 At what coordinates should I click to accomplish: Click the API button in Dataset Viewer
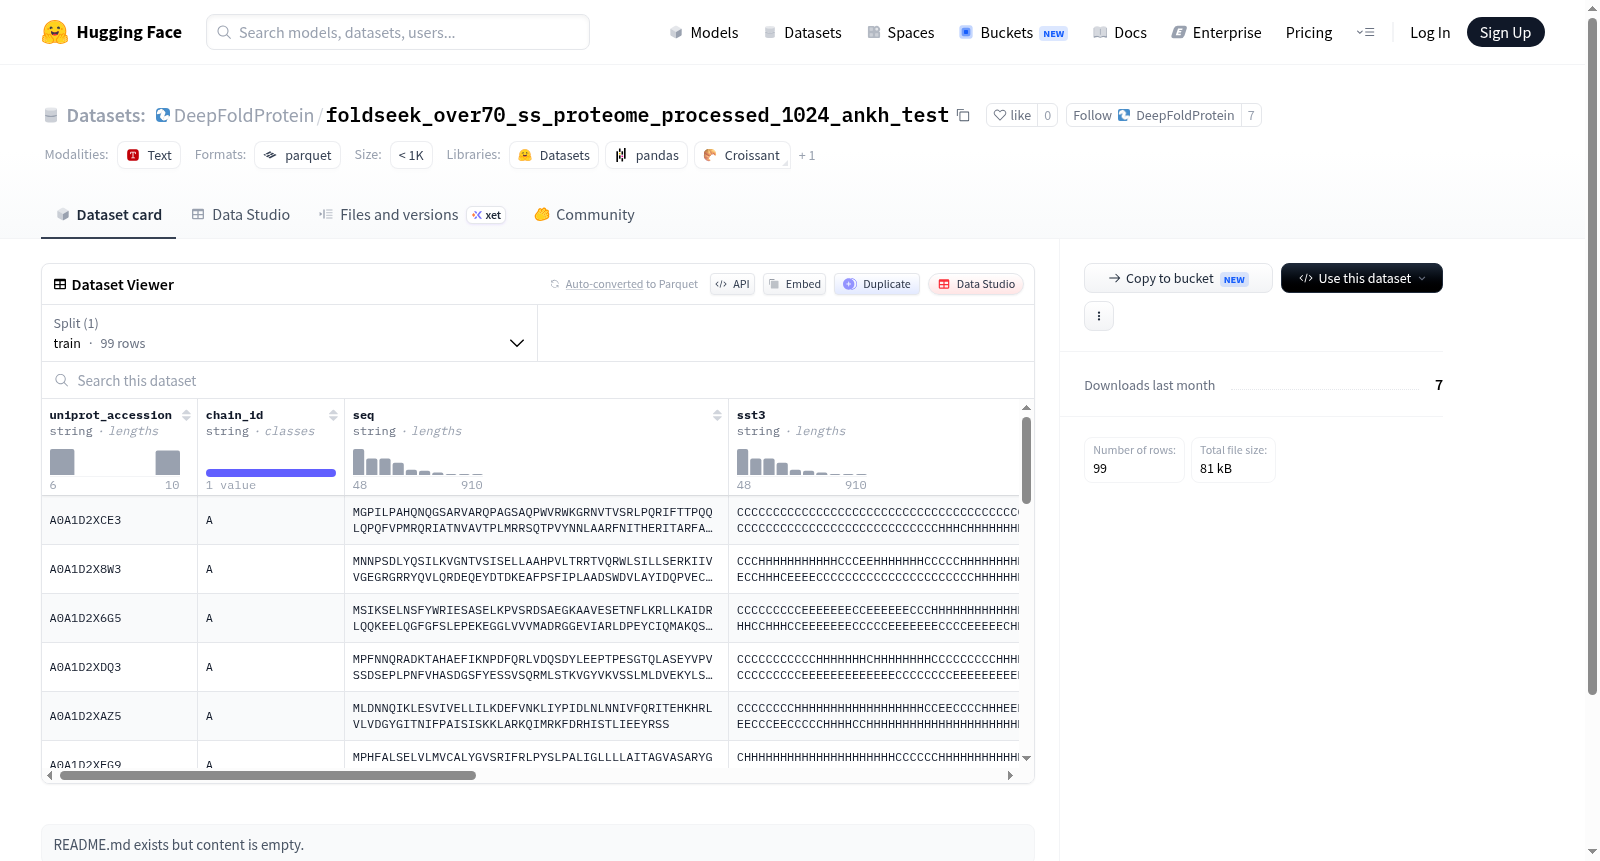(x=732, y=284)
